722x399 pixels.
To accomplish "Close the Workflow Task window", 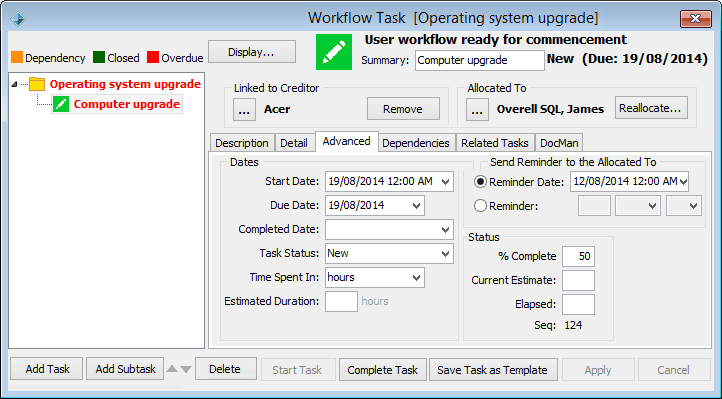I will tap(695, 19).
